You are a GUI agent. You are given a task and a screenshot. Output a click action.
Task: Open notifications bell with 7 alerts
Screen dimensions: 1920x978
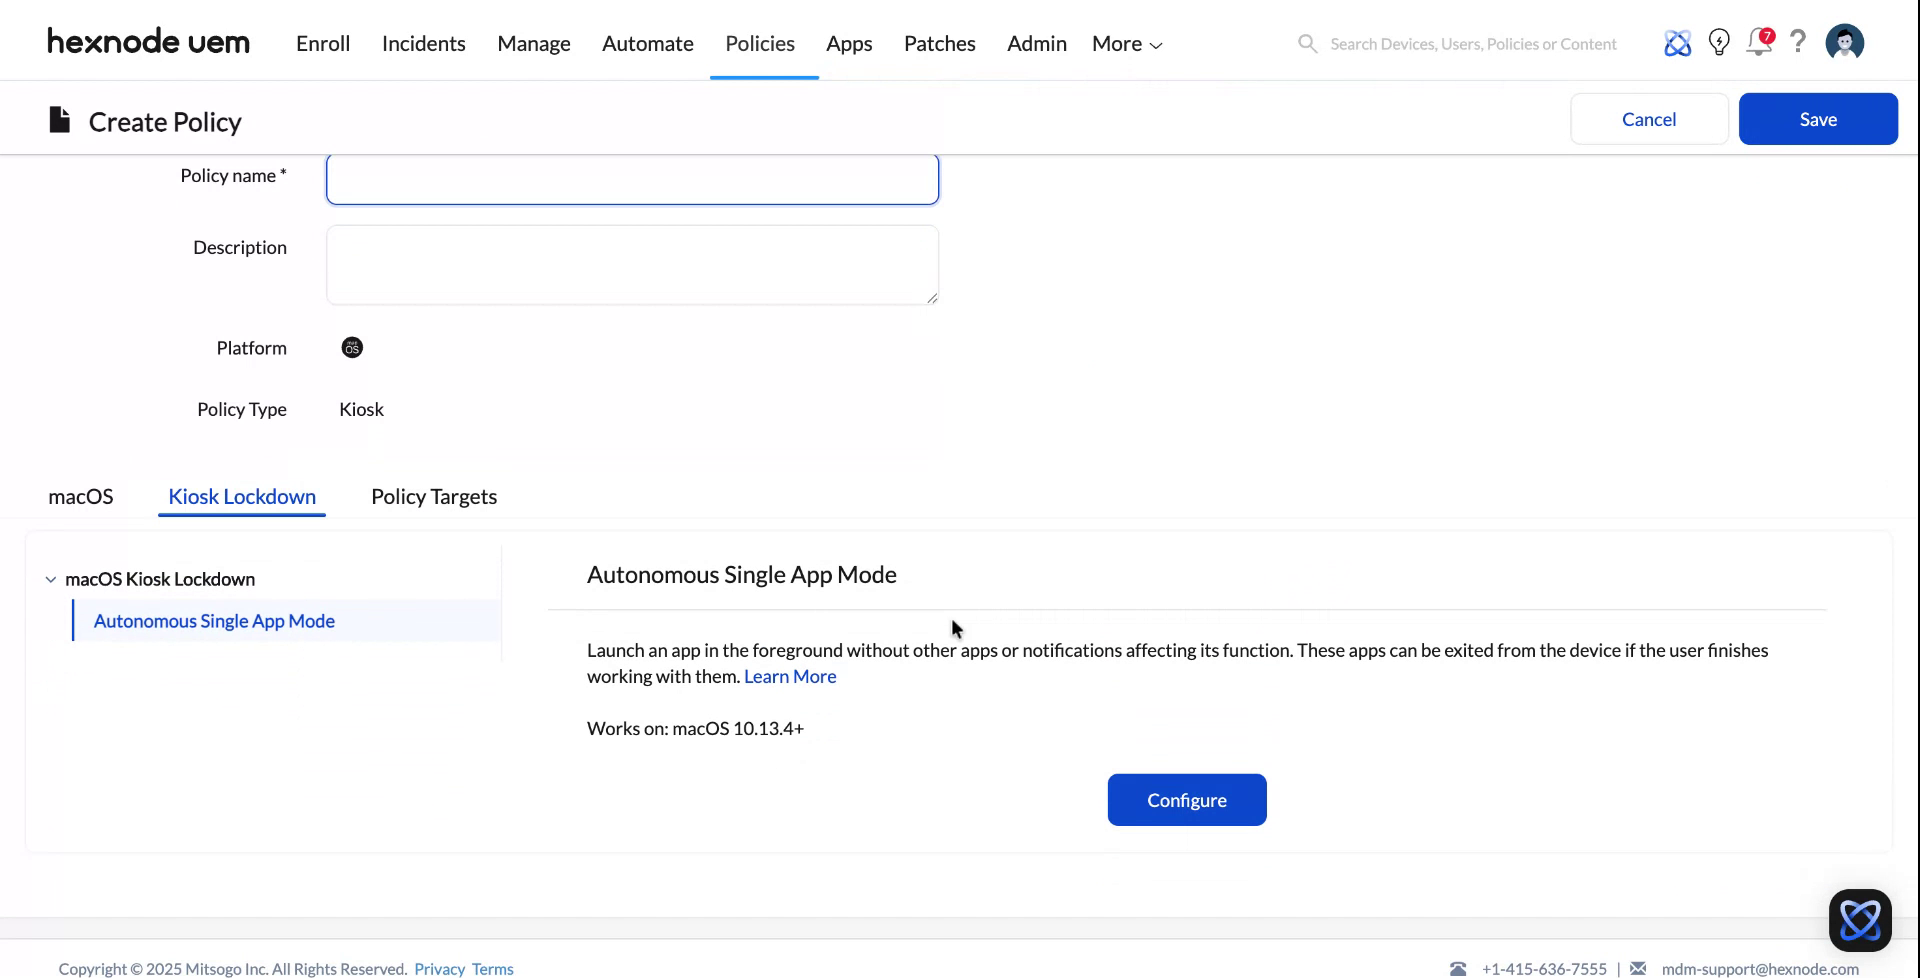point(1759,43)
